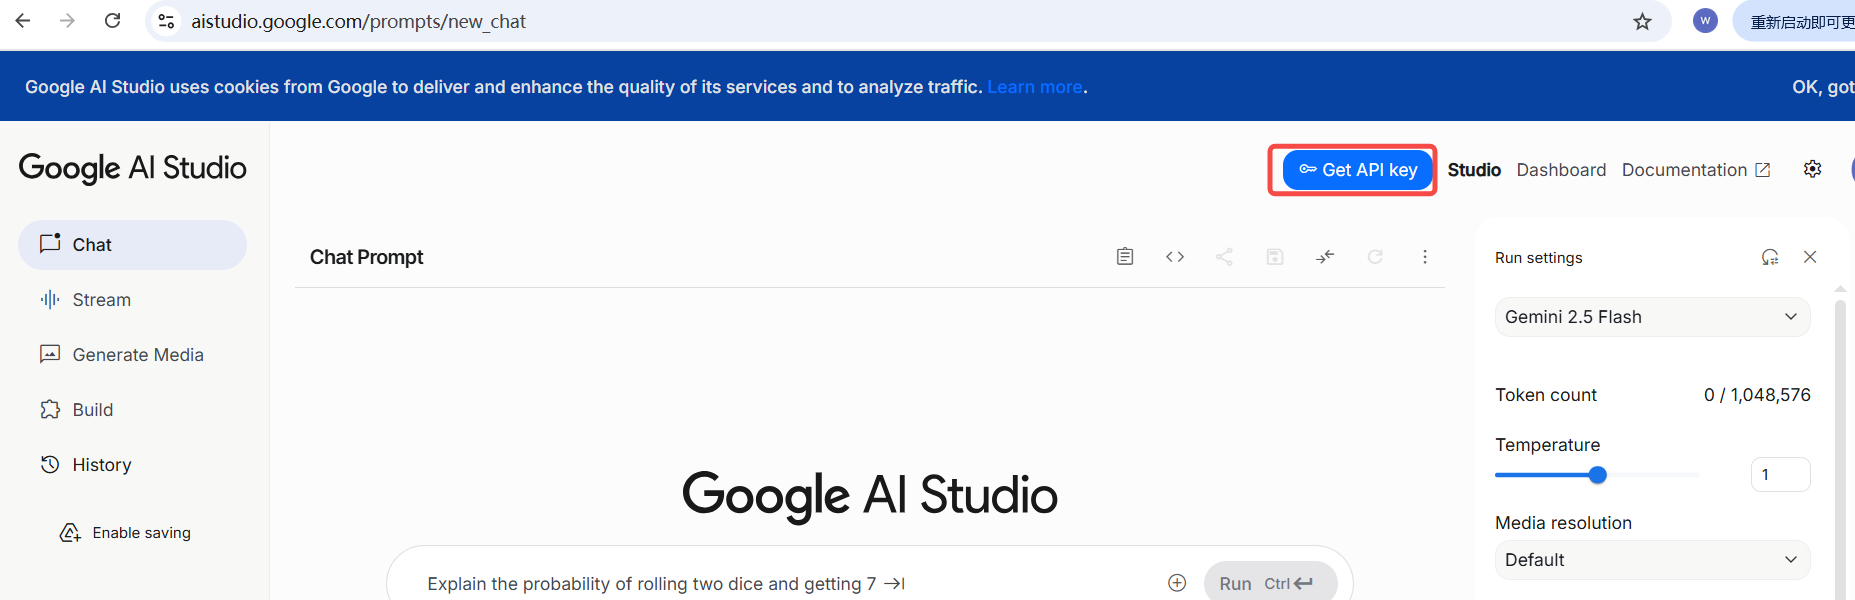
Task: Click the Google AI Studio logo in sidebar
Action: pos(132,168)
